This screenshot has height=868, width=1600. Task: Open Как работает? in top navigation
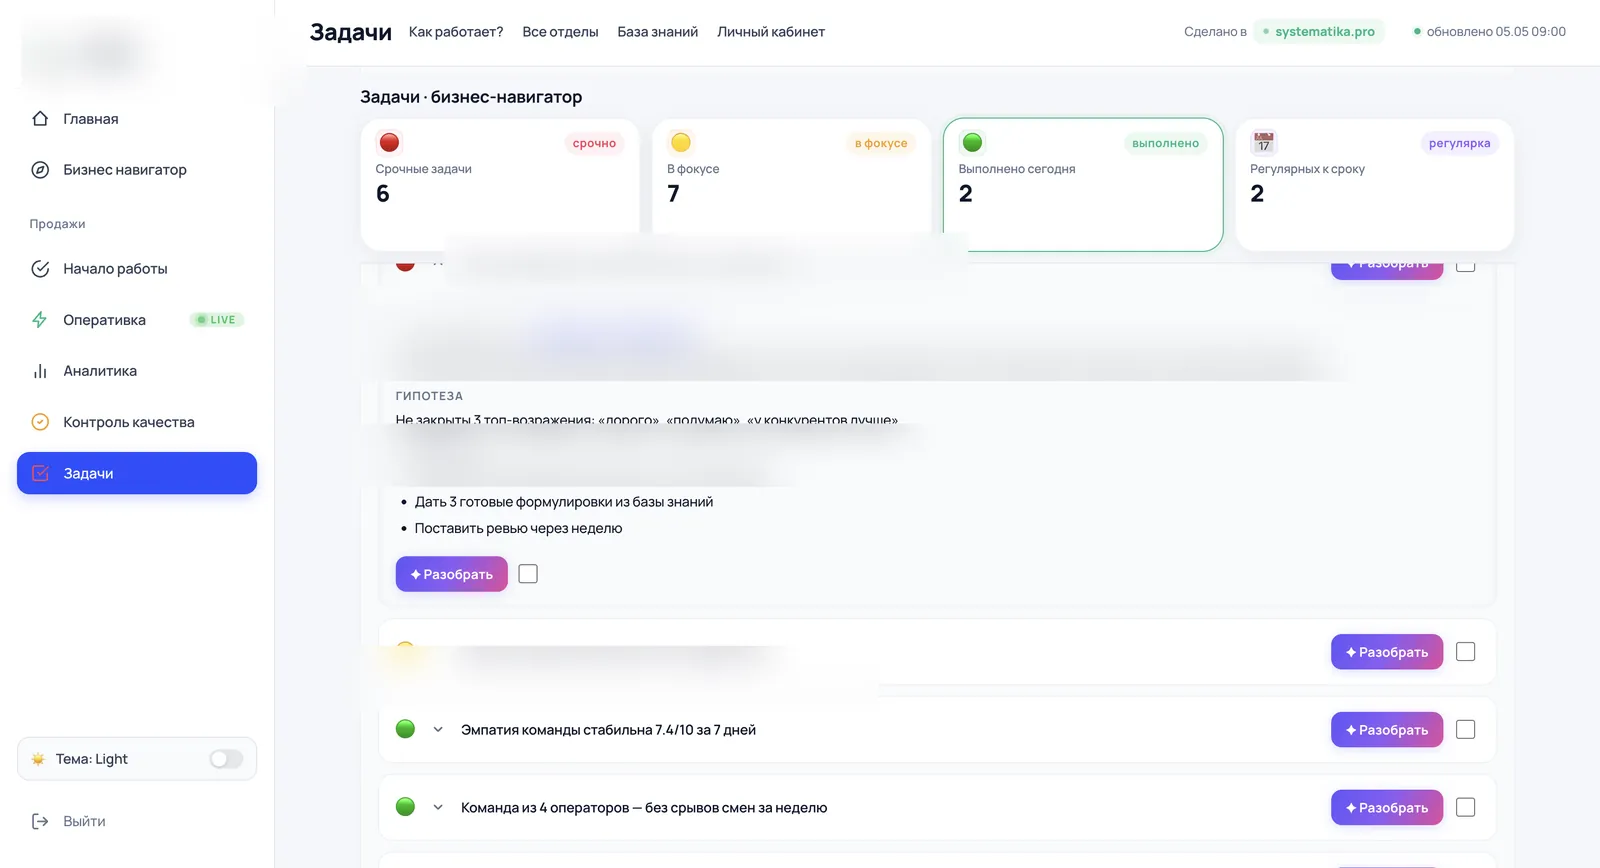(456, 32)
